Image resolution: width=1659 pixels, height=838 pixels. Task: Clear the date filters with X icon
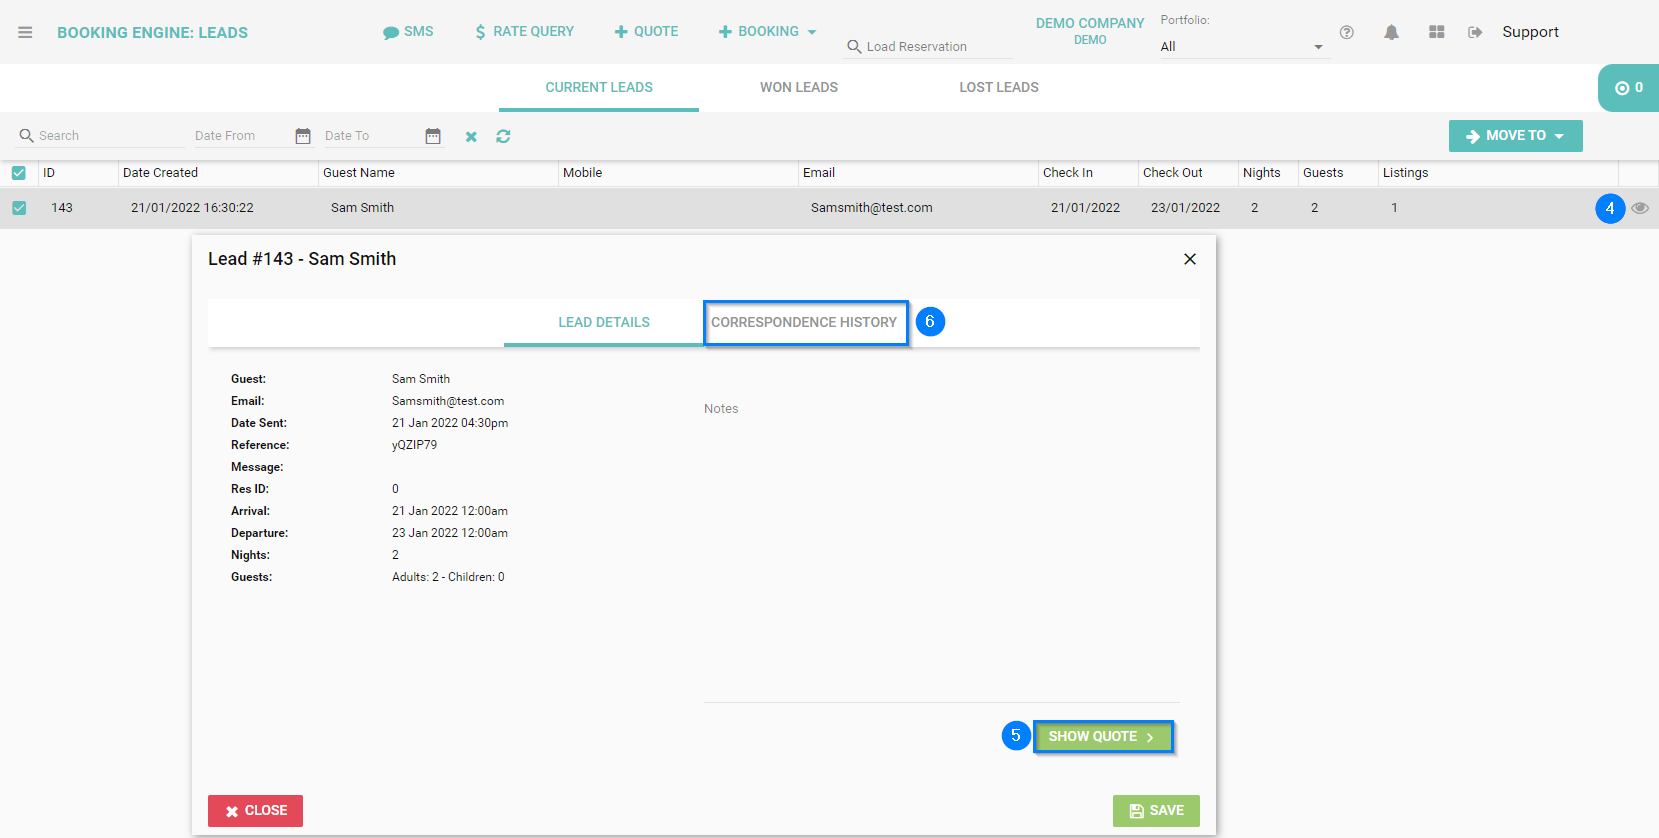pyautogui.click(x=471, y=137)
